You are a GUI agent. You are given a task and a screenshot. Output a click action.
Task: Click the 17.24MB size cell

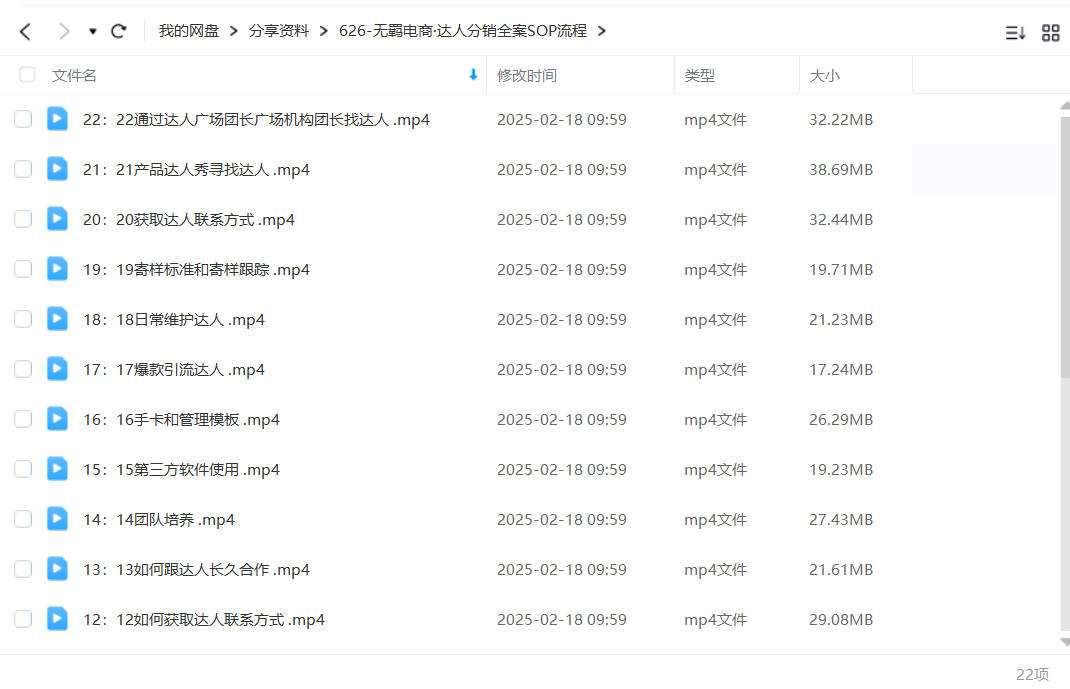click(841, 369)
